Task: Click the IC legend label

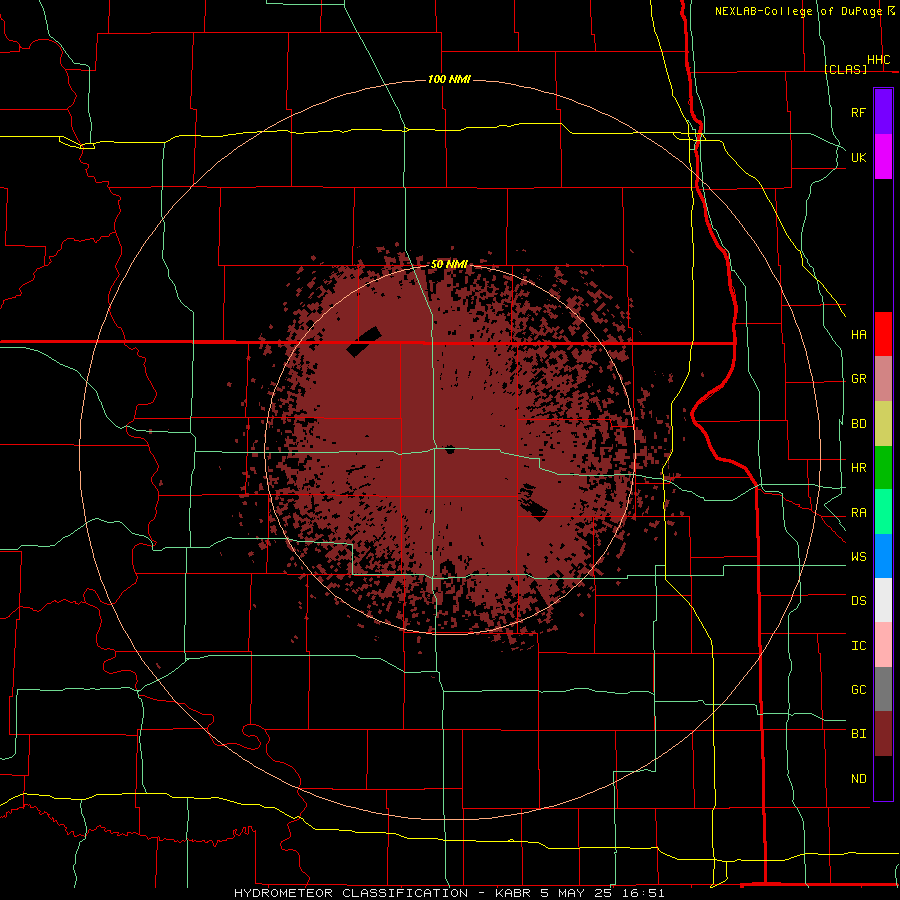Action: point(858,646)
